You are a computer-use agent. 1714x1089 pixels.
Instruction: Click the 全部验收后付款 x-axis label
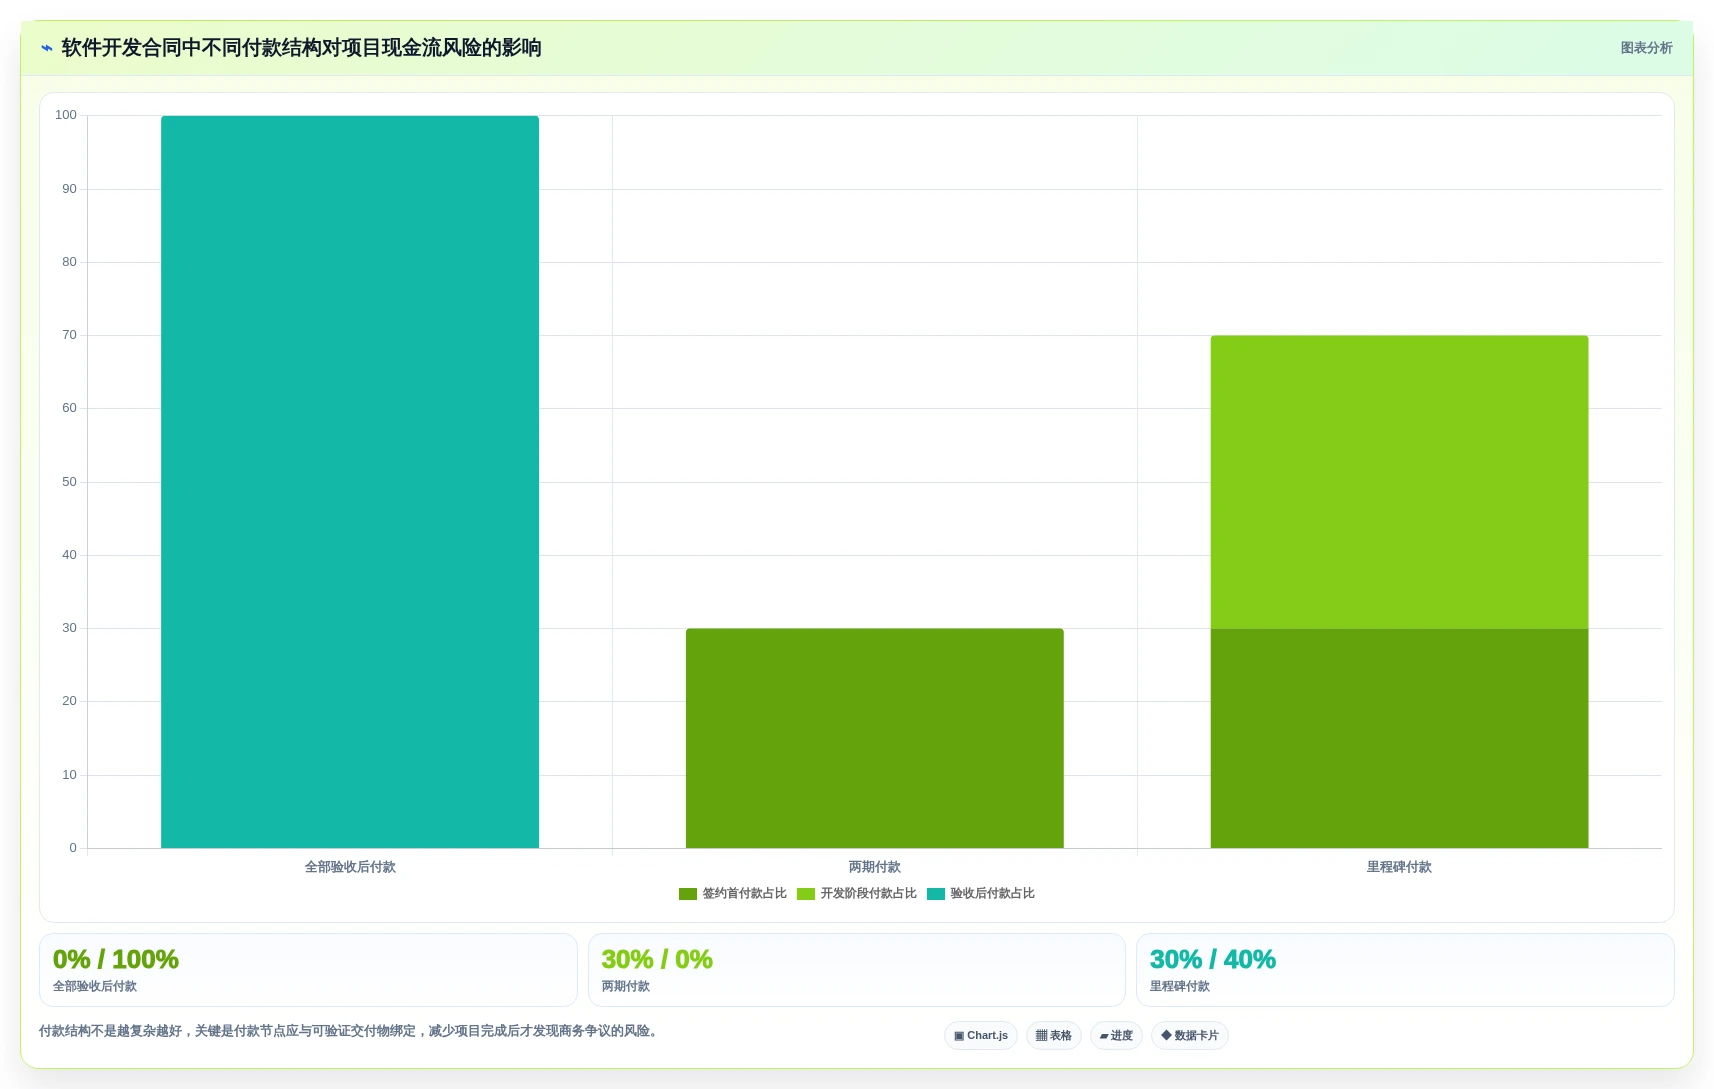tap(350, 867)
